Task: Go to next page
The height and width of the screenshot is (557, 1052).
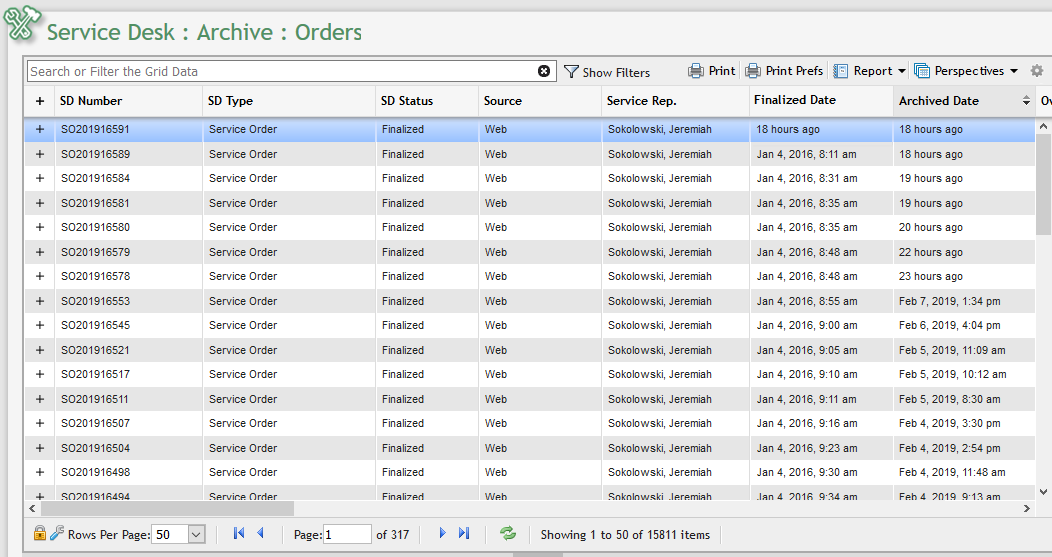Action: click(x=442, y=534)
